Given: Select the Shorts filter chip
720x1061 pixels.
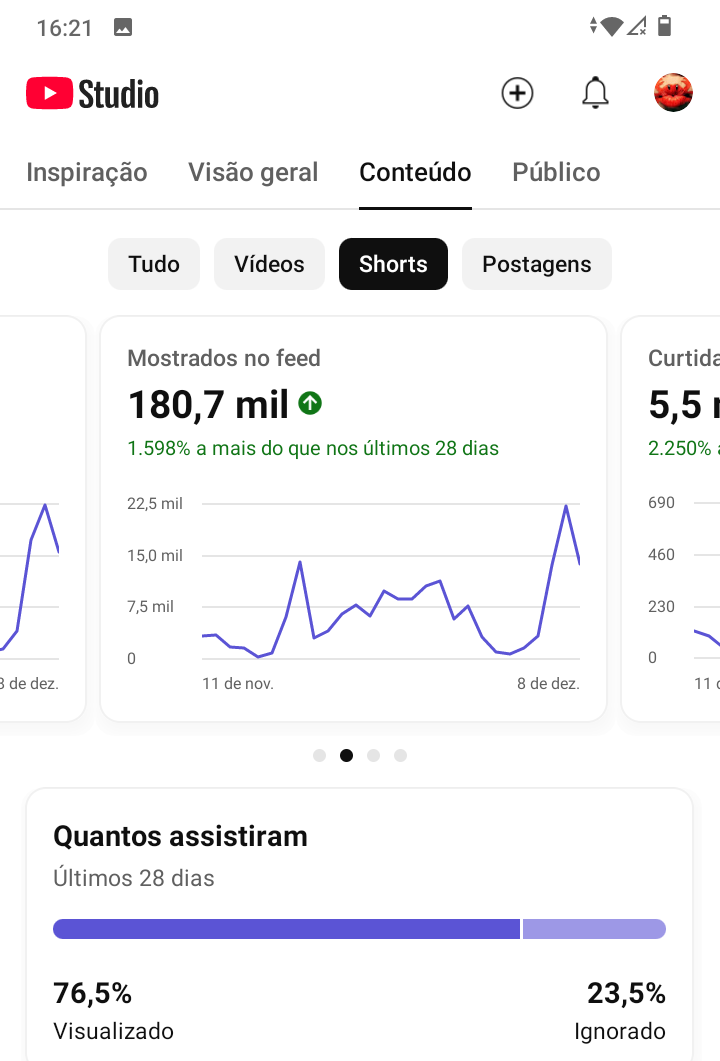Looking at the screenshot, I should pos(393,264).
